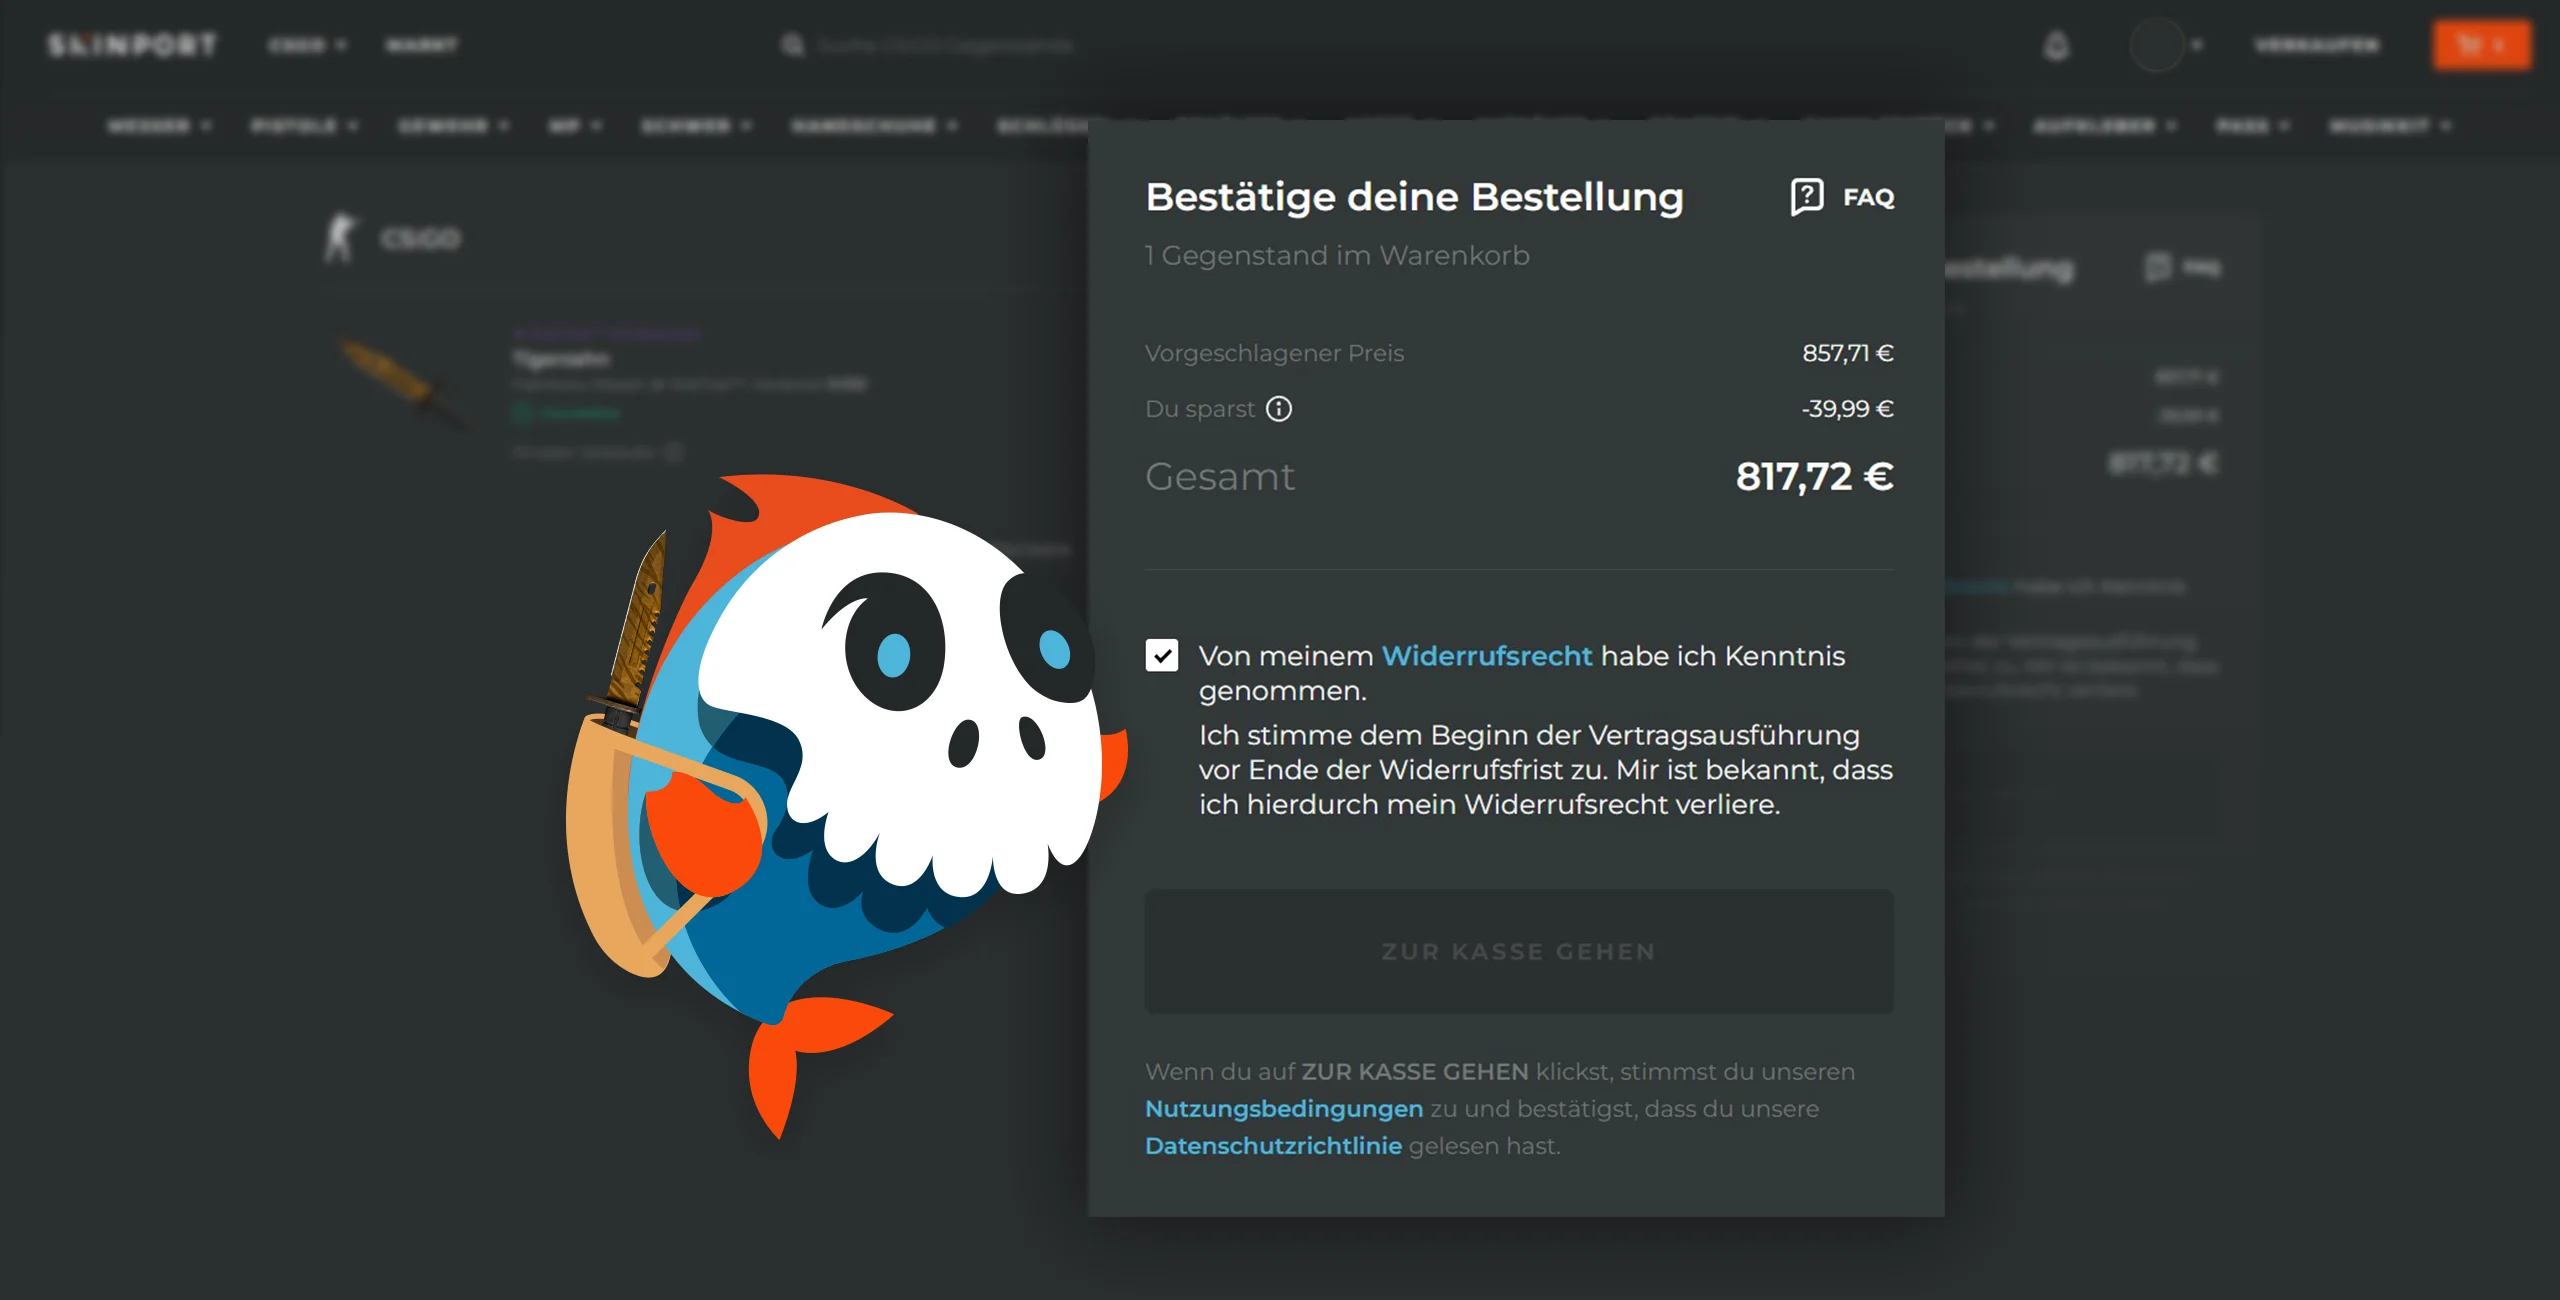Open the Widerrufsrecht link

pos(1486,656)
